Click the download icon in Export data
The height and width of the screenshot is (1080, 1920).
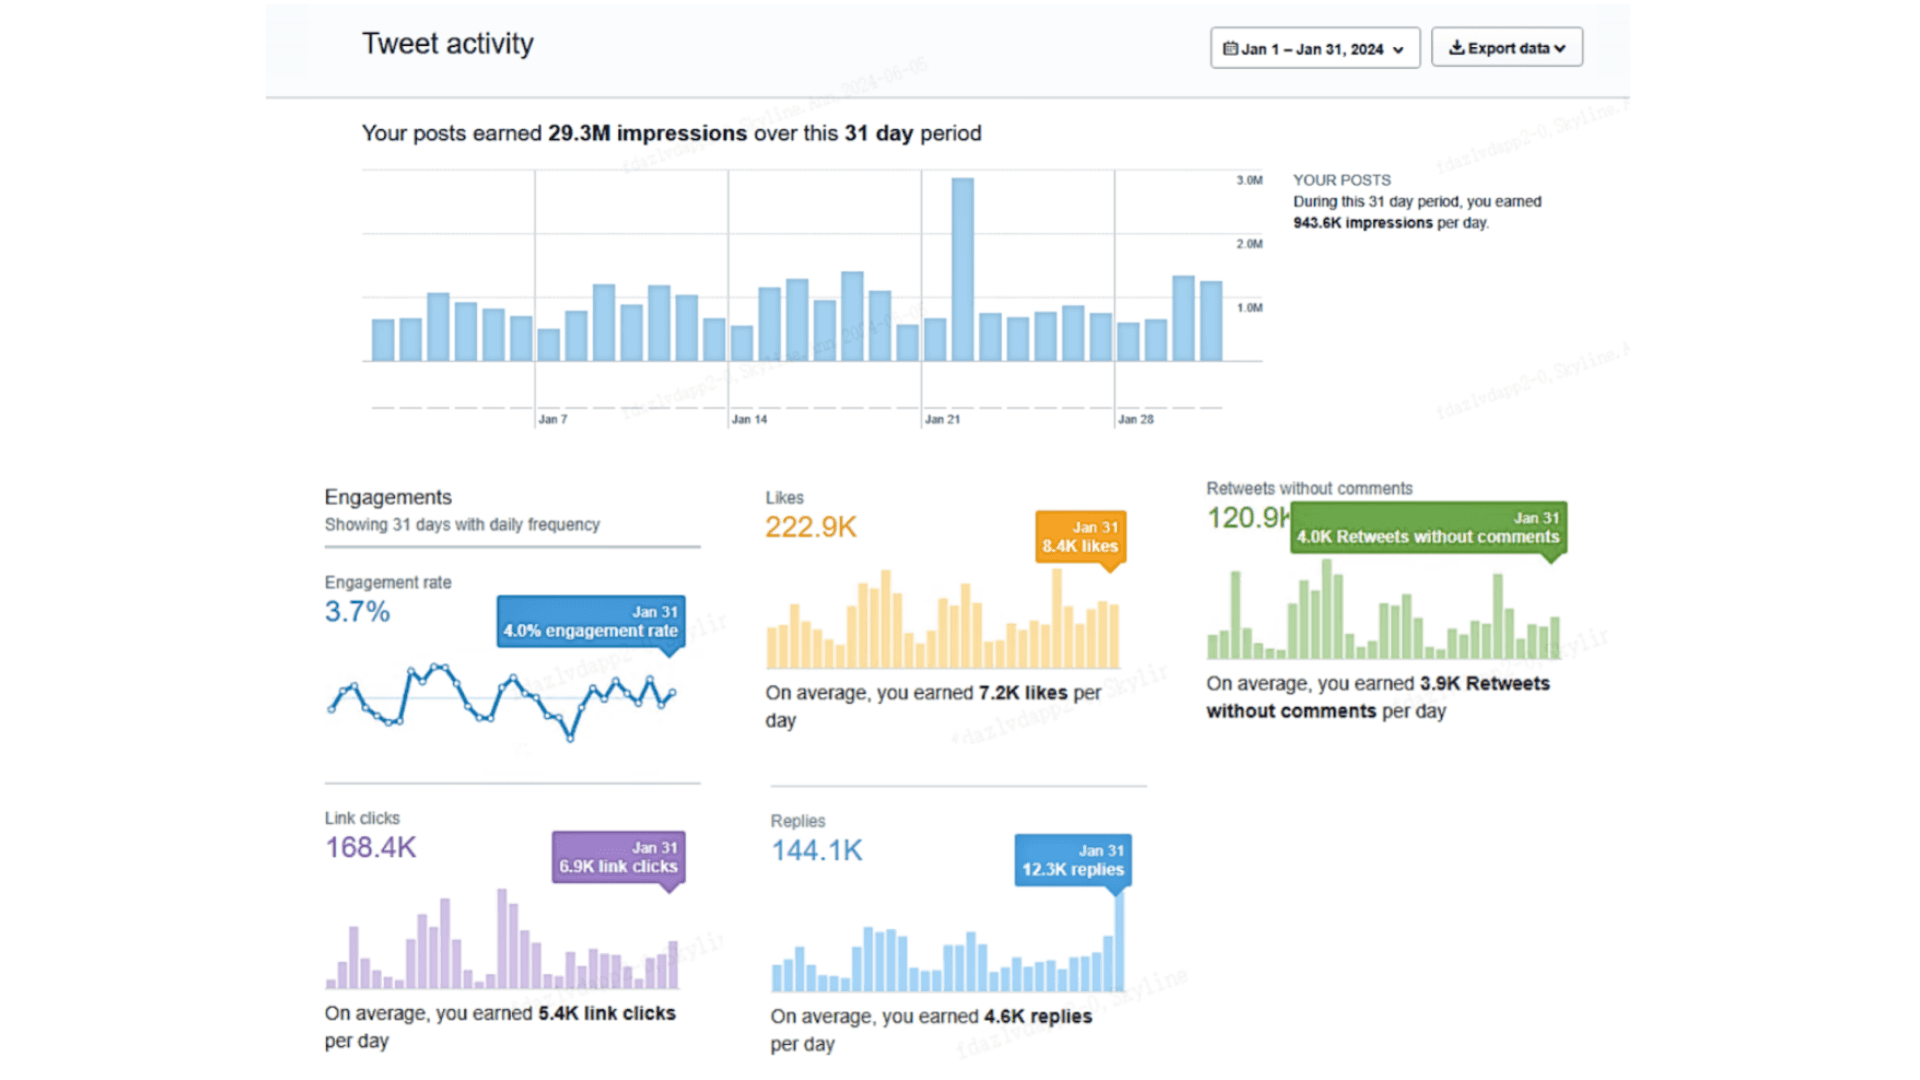[x=1457, y=47]
